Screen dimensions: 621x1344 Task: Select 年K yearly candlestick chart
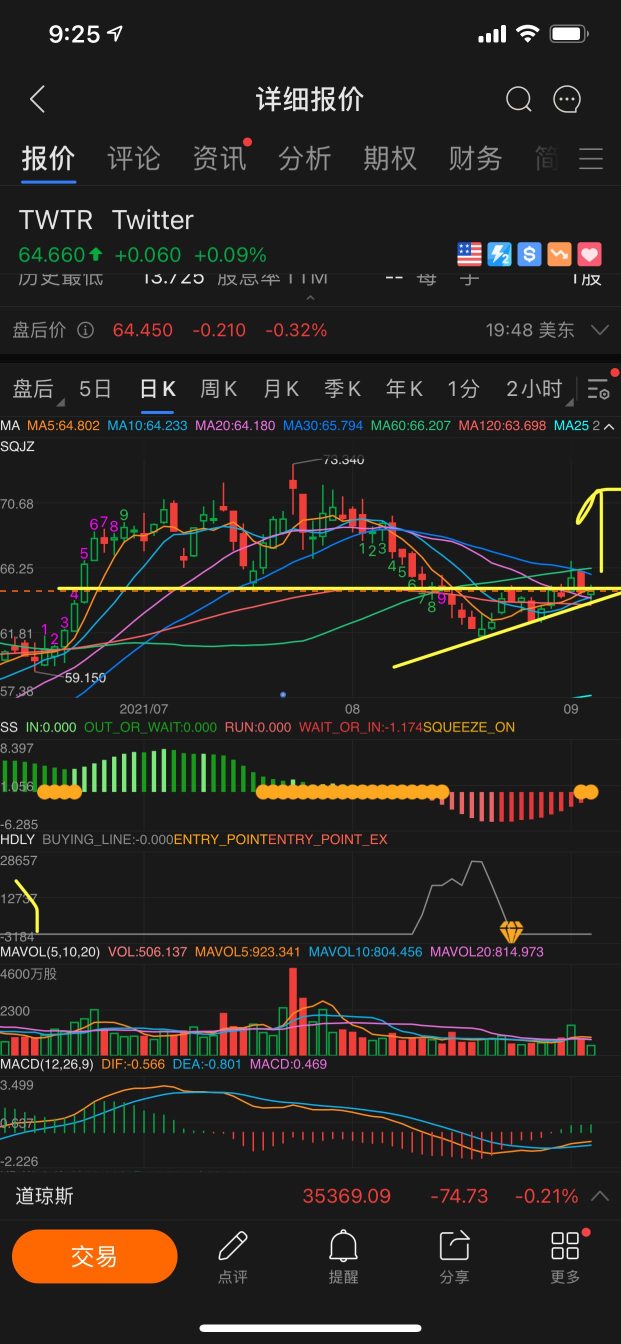404,389
